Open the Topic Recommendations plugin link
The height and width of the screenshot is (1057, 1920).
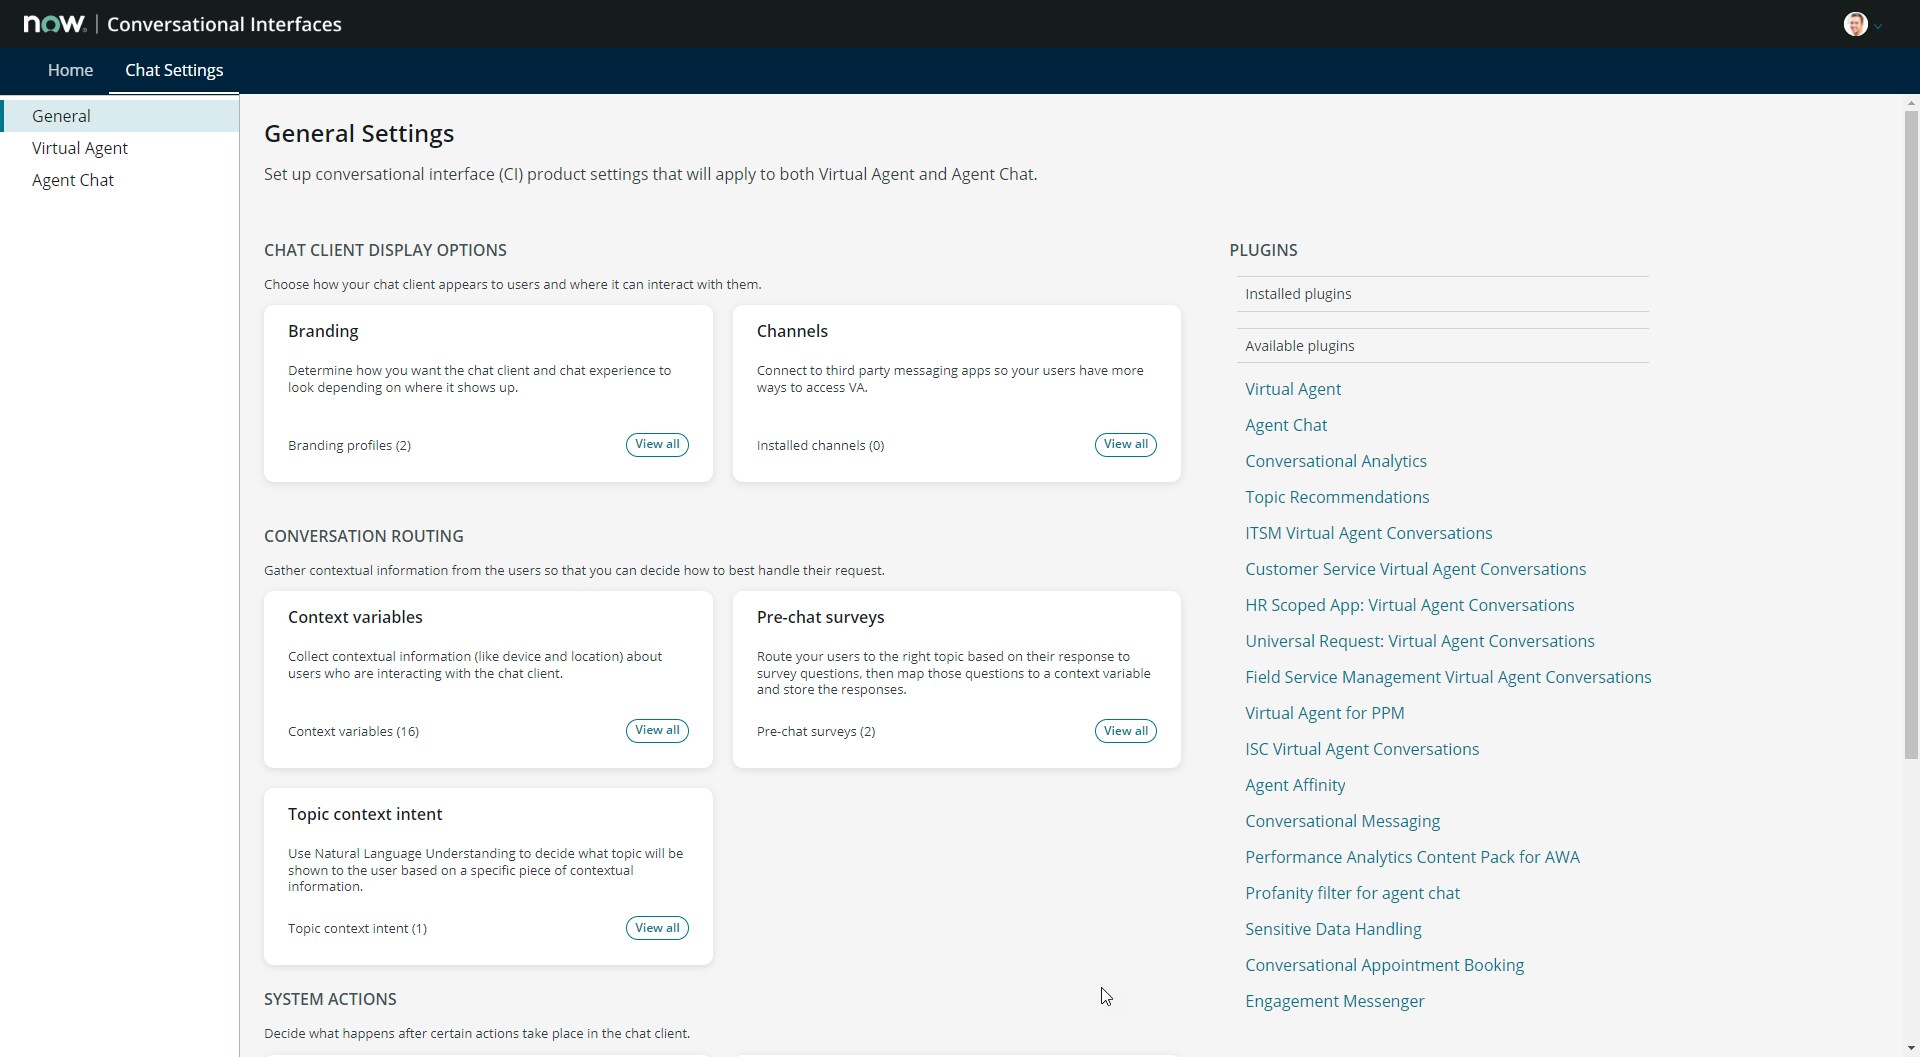coord(1337,497)
